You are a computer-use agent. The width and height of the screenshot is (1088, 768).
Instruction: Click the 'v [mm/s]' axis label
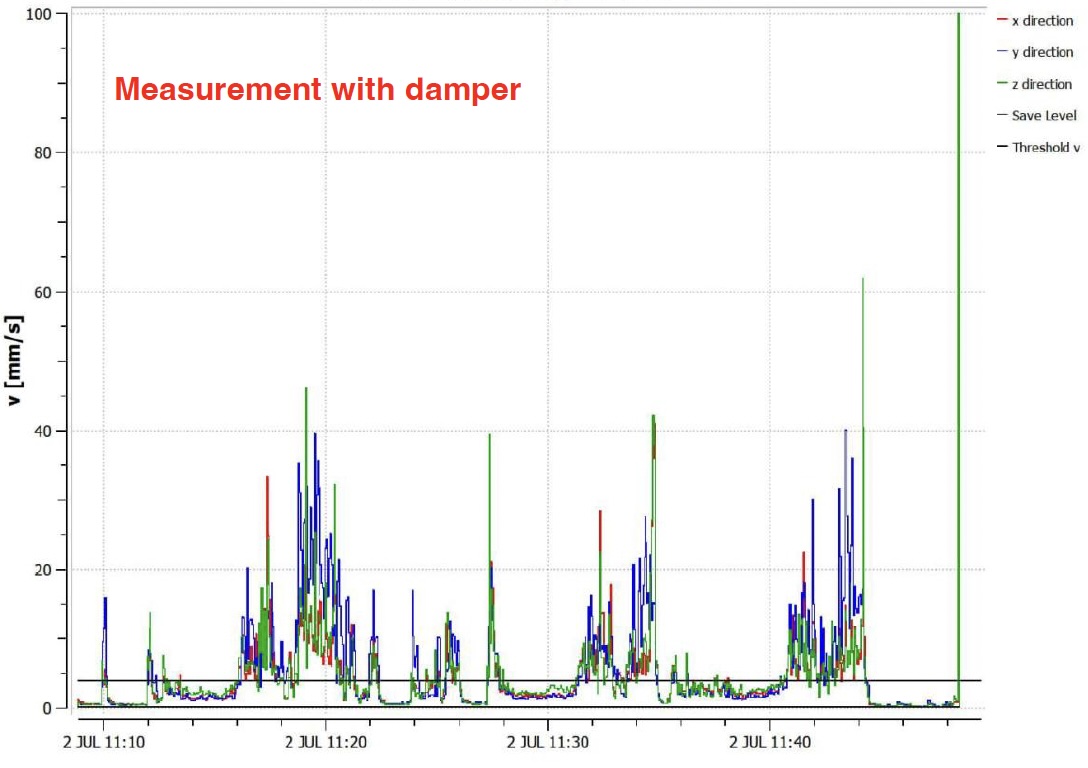14,361
